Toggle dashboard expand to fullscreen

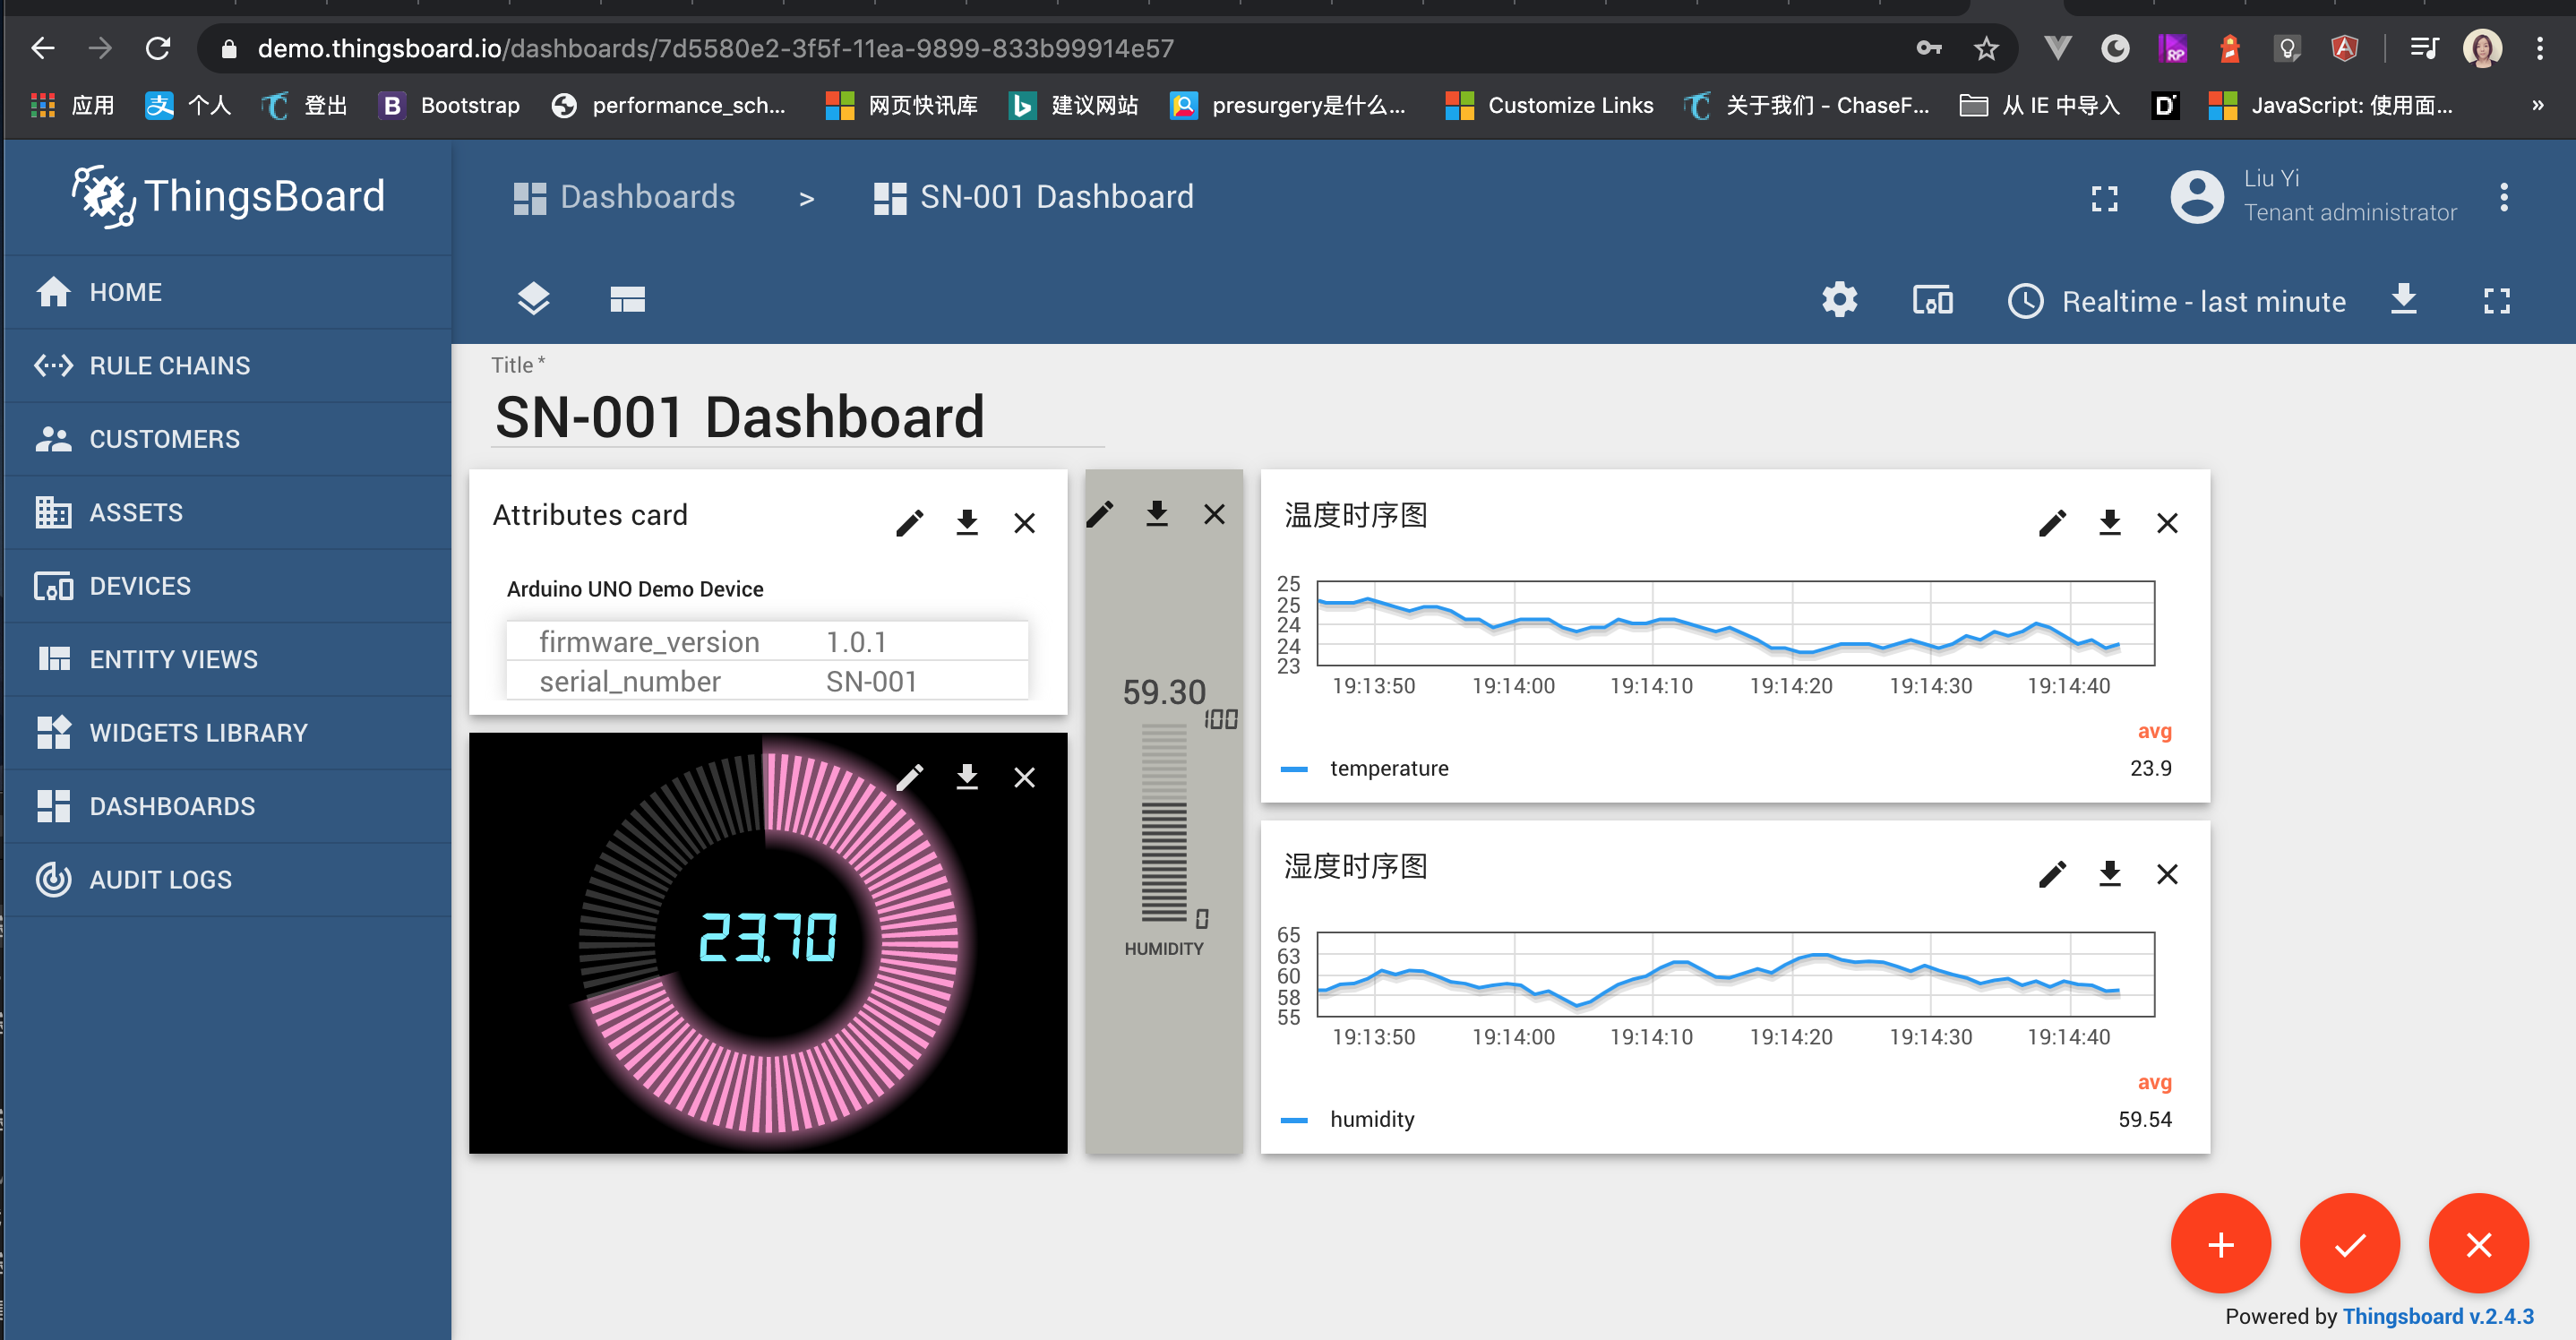click(2496, 300)
